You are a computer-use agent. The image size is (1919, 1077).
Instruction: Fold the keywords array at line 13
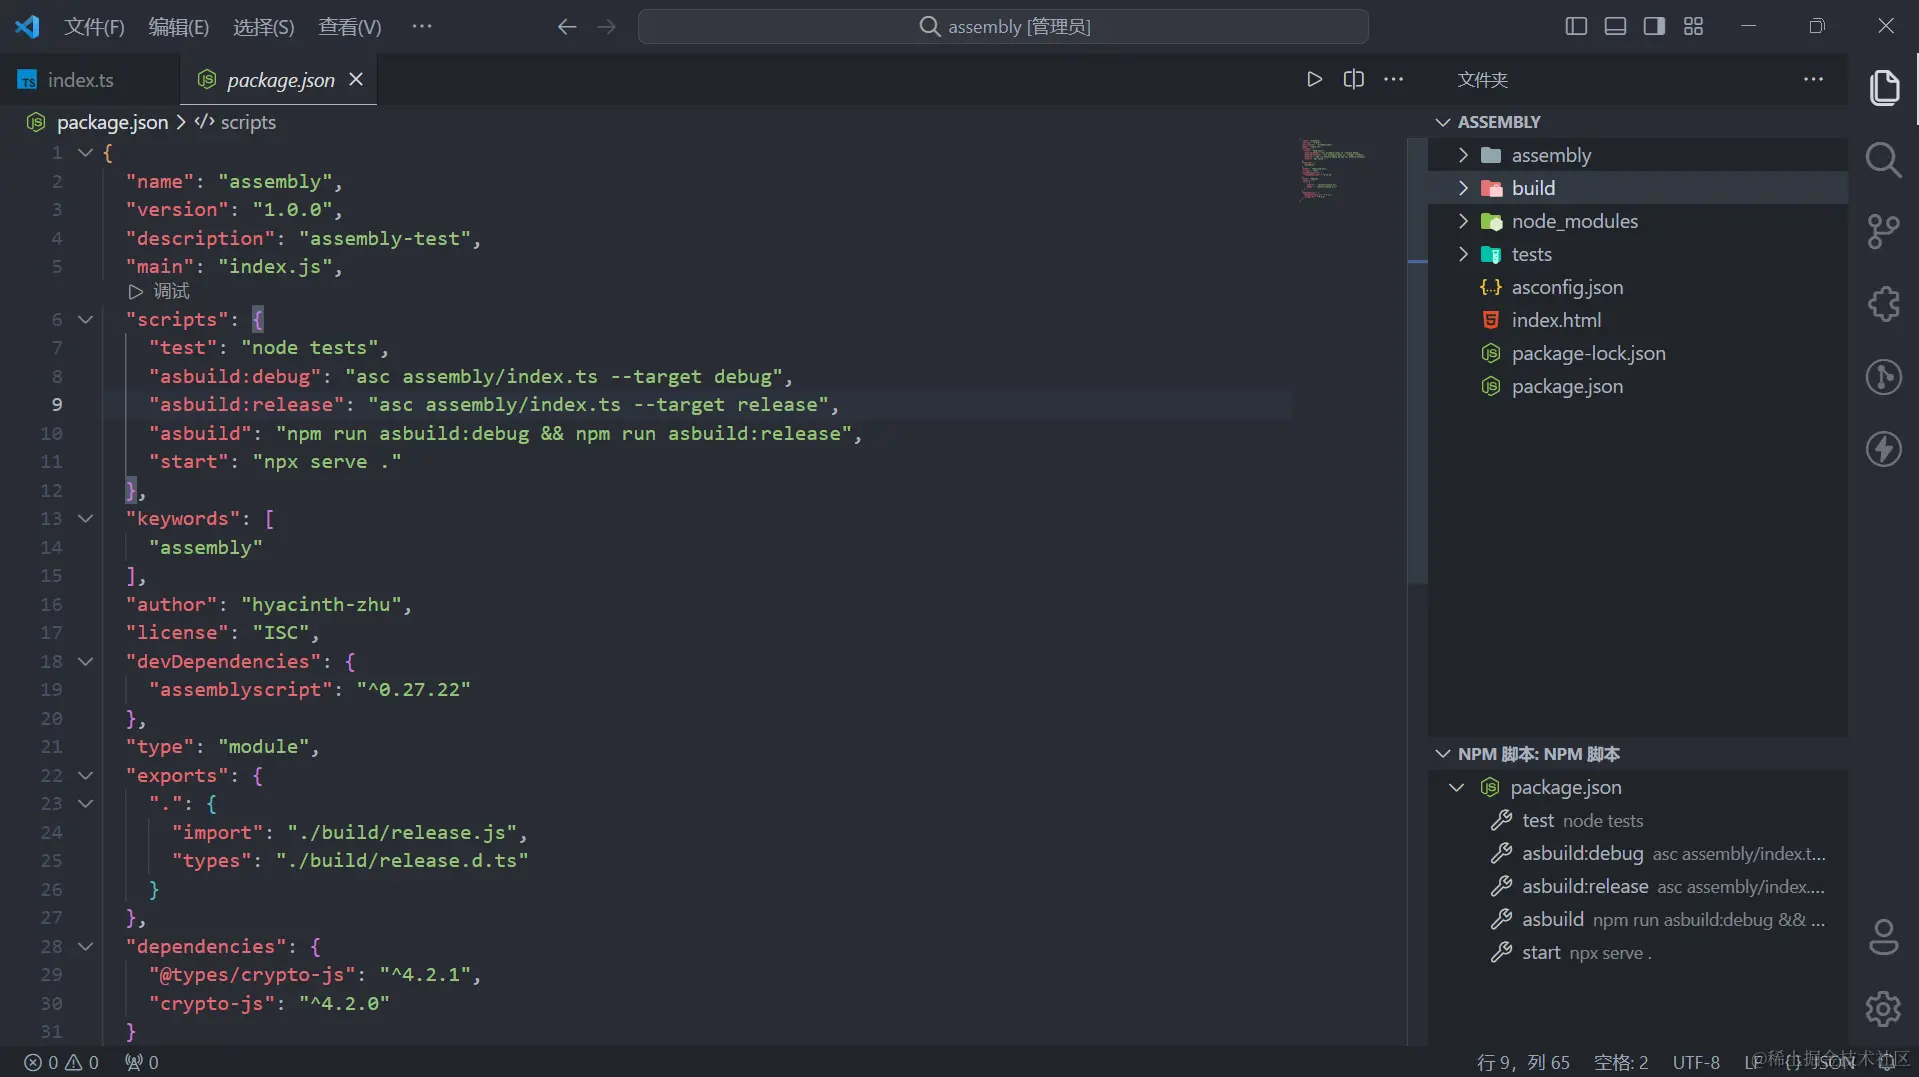(86, 518)
